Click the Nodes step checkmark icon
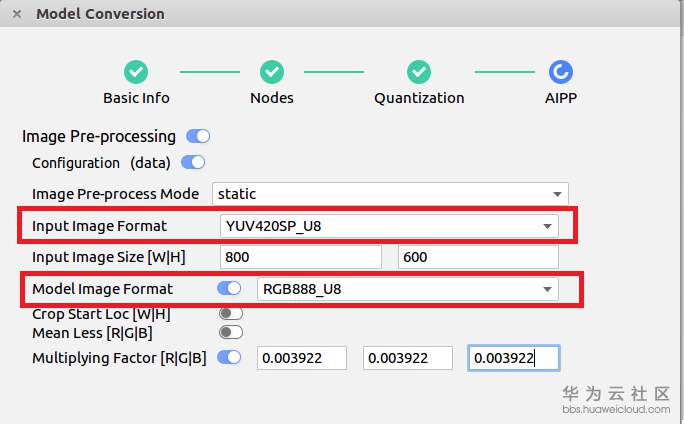The width and height of the screenshot is (684, 424). click(x=272, y=72)
